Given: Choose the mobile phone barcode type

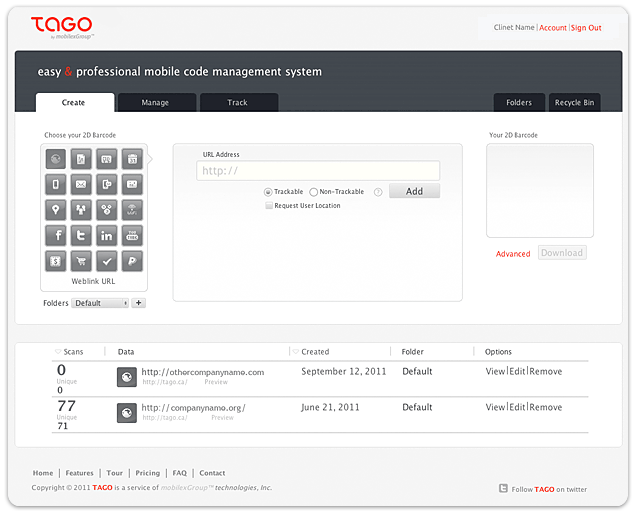Looking at the screenshot, I should [x=55, y=184].
